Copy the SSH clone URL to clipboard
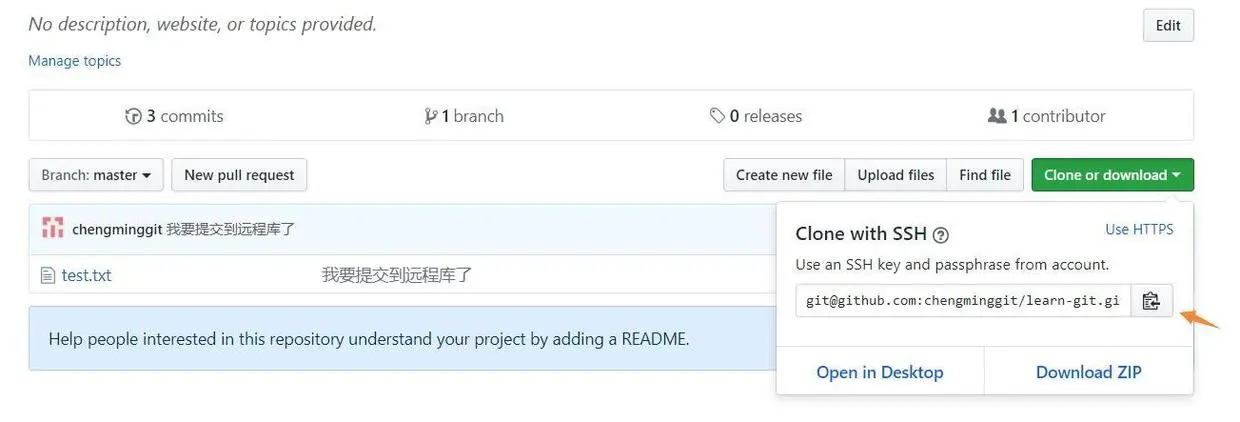The height and width of the screenshot is (422, 1240). 1151,301
